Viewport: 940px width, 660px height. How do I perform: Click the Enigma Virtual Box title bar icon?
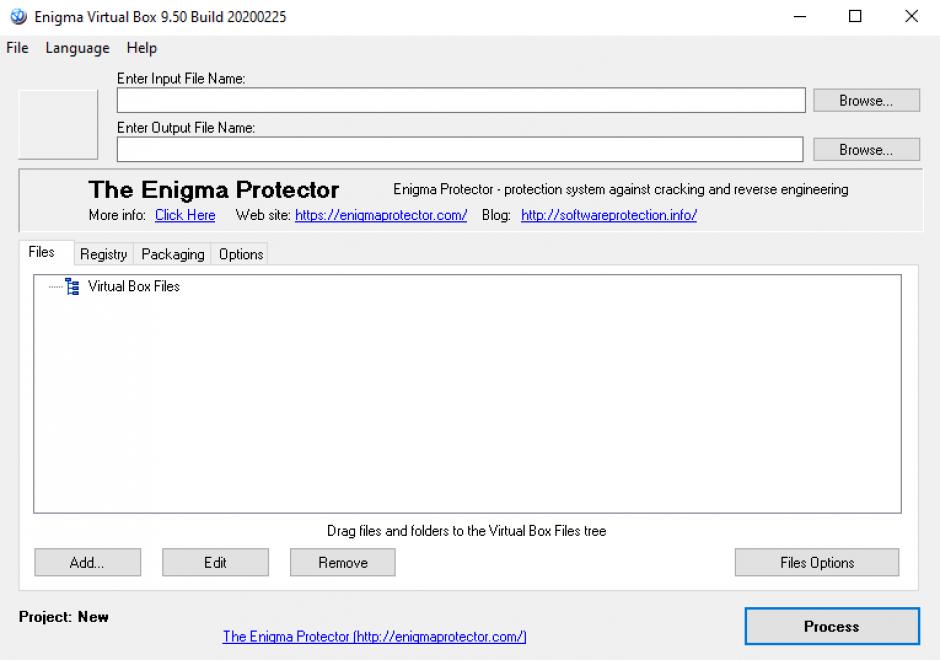pos(19,16)
